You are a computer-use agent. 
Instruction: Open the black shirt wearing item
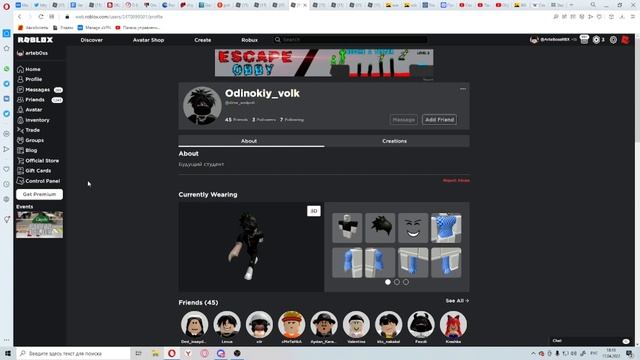[x=347, y=227]
